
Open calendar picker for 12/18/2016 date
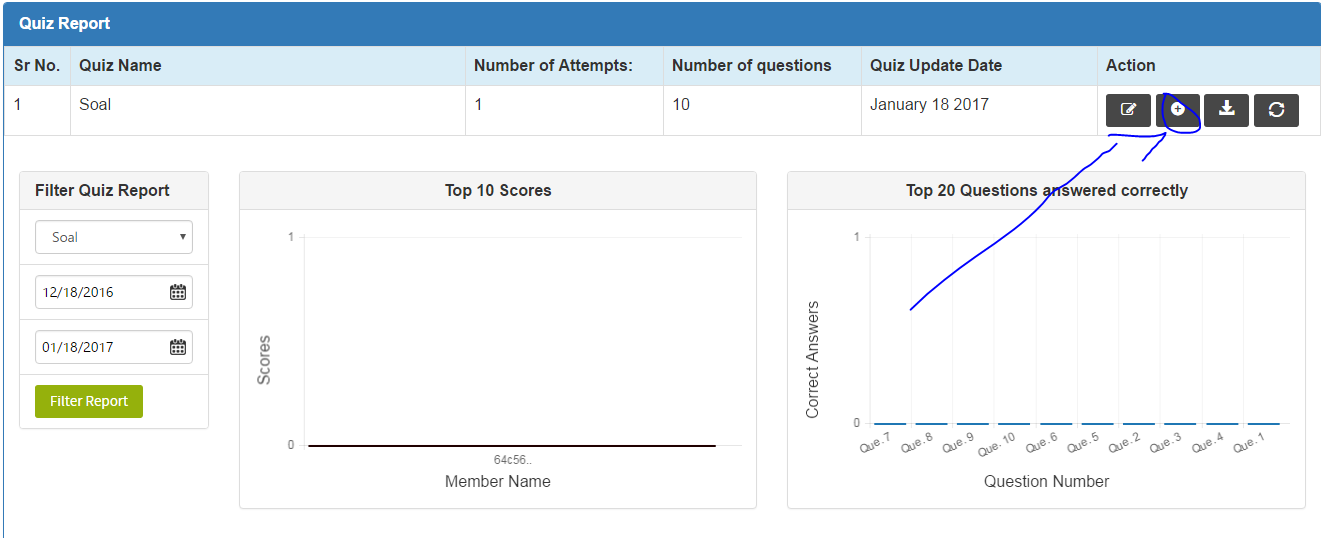click(178, 292)
